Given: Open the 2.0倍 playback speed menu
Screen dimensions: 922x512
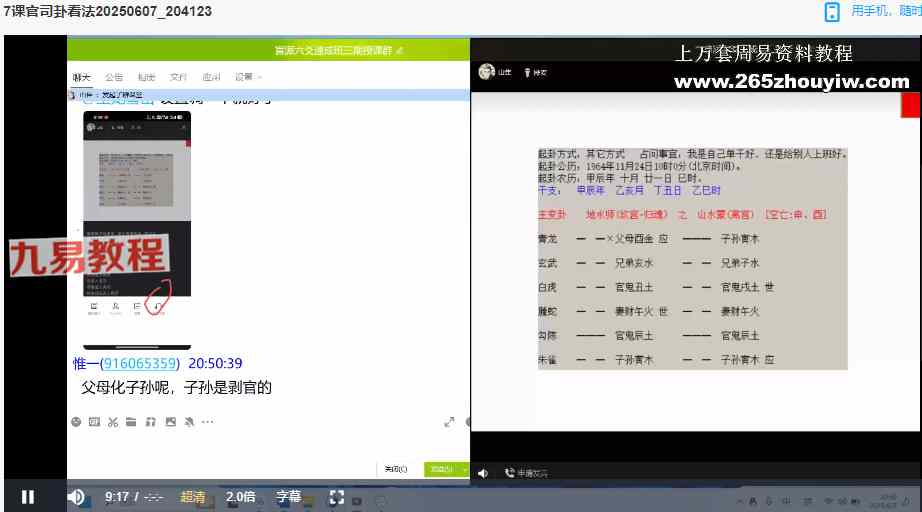Looking at the screenshot, I should point(241,497).
